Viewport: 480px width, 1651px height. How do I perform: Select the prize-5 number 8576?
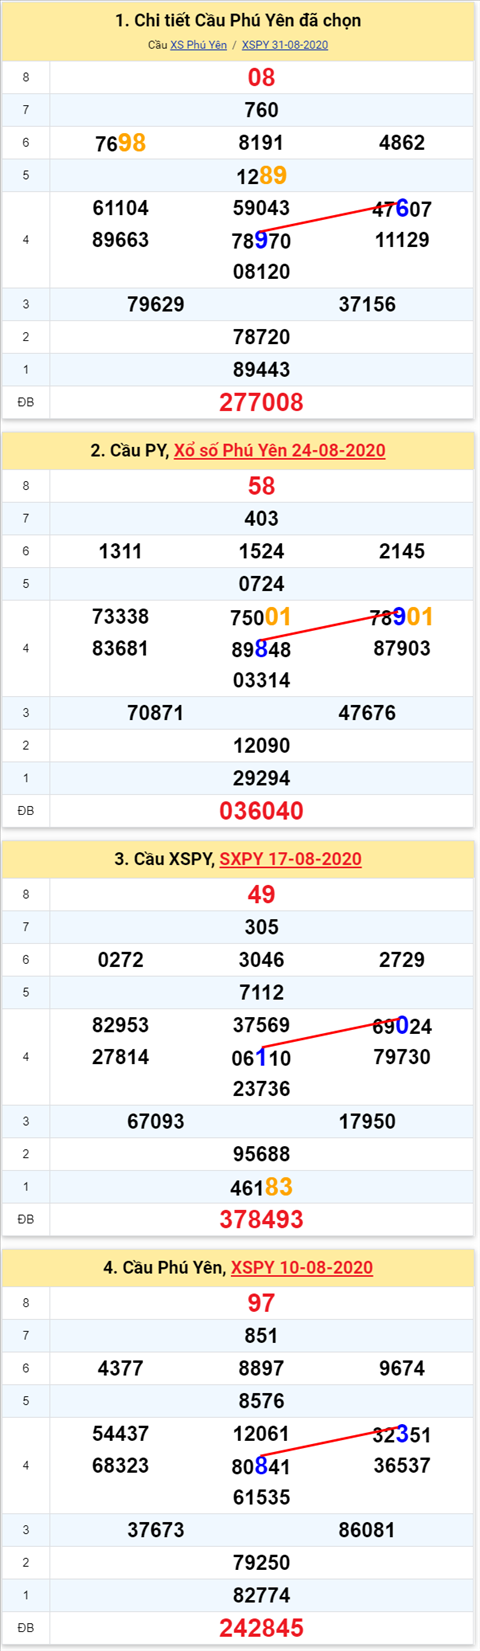[x=261, y=1402]
